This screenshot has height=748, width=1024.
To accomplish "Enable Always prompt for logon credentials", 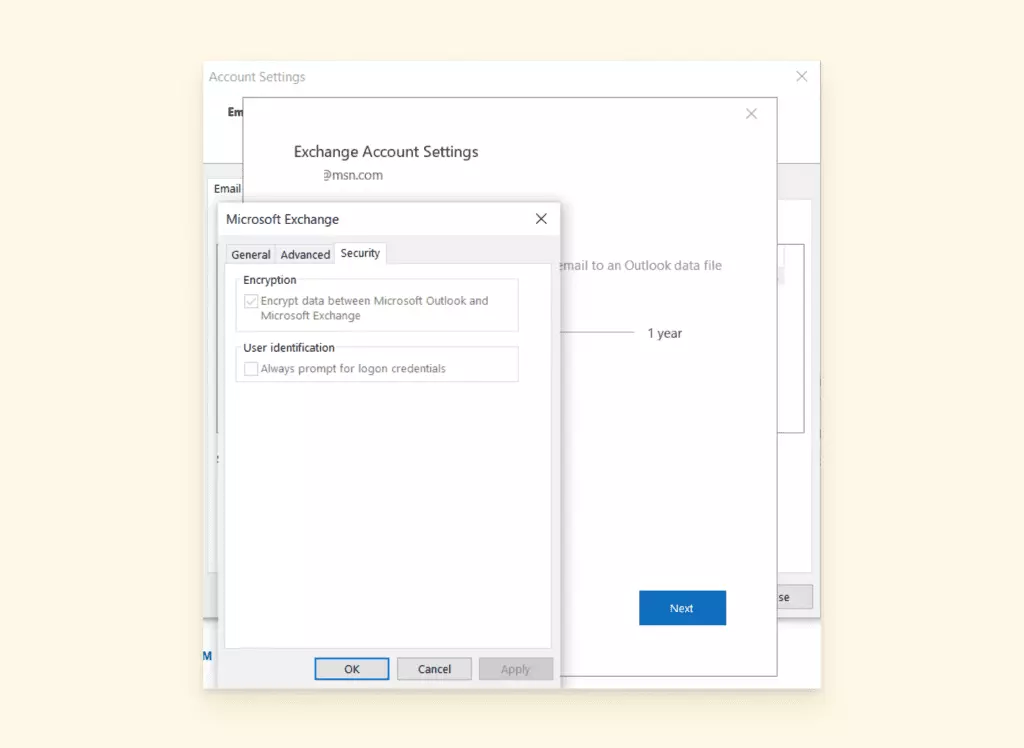I will click(251, 368).
